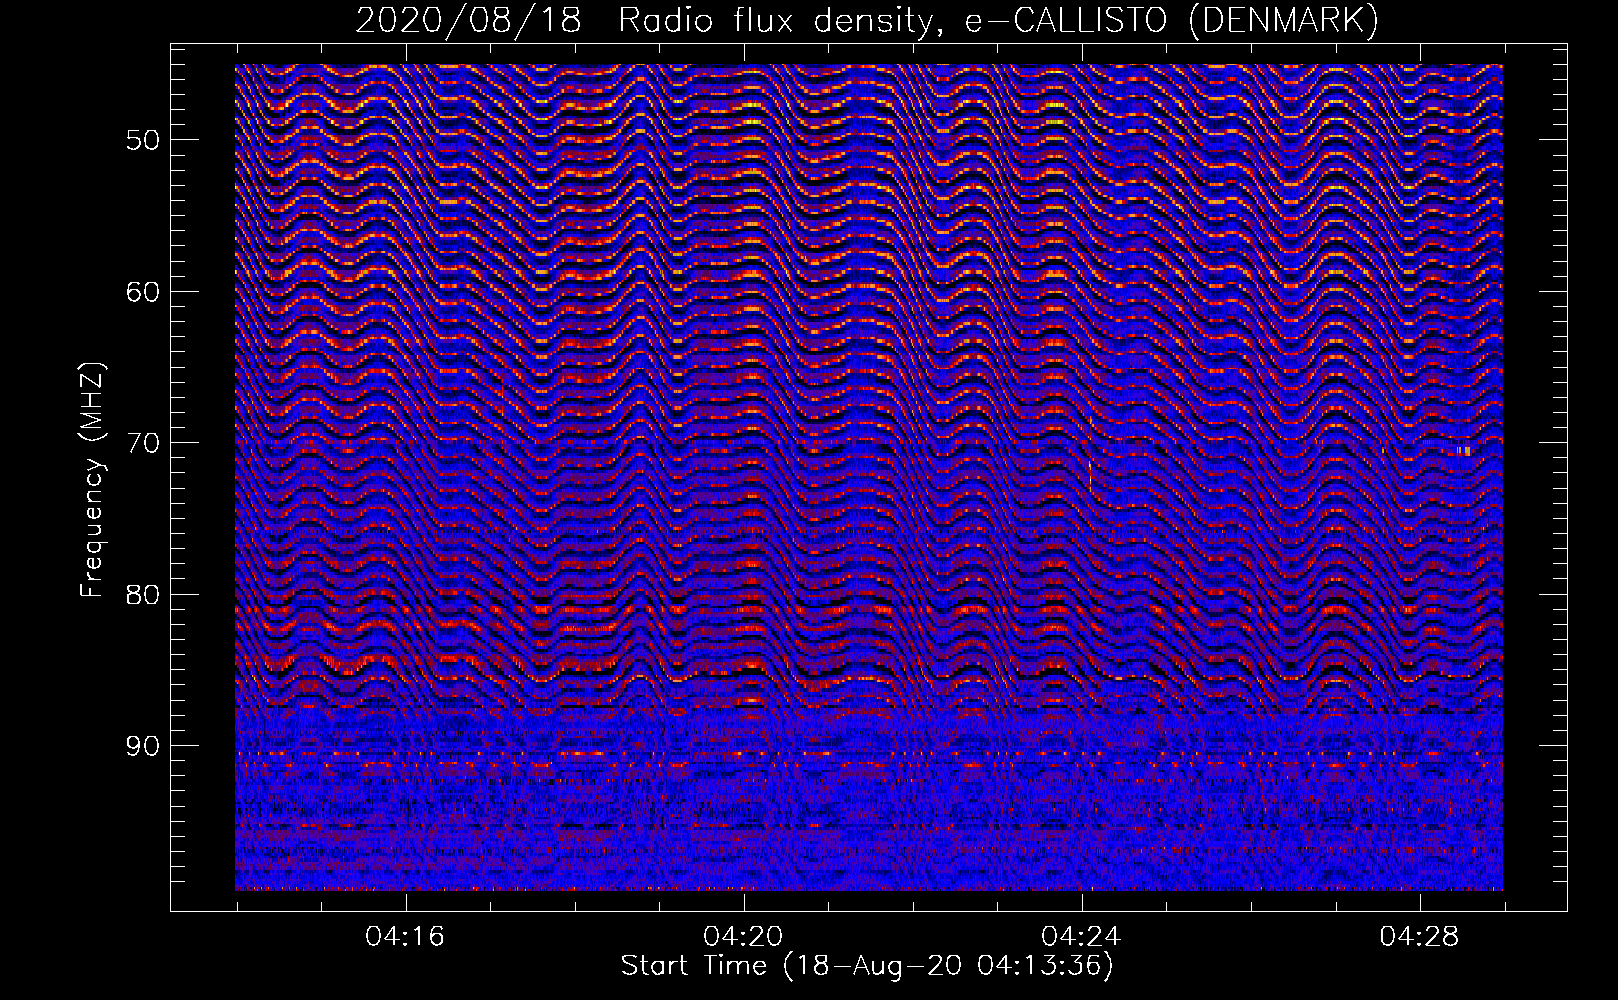Select the 50 frequency tick label
This screenshot has width=1618, height=1000.
point(143,139)
